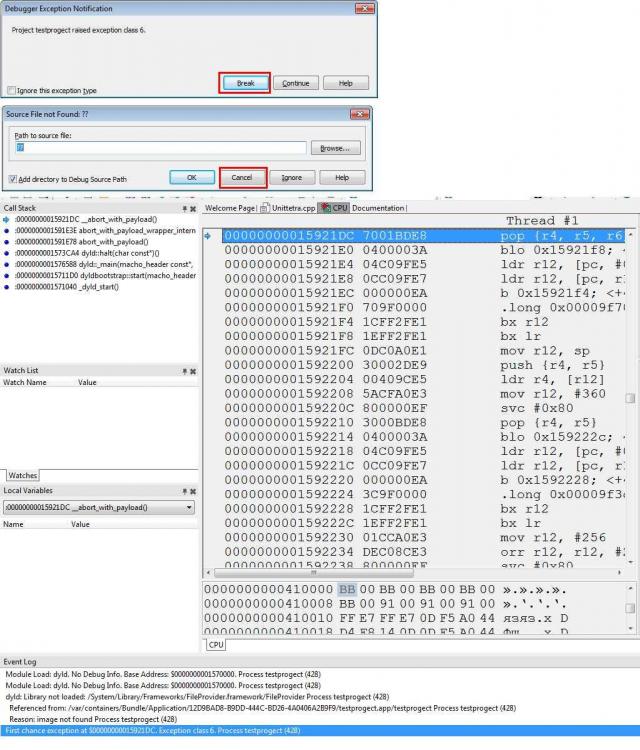
Task: Select the 'mov r12, #360' instruction line
Action: [x=423, y=394]
